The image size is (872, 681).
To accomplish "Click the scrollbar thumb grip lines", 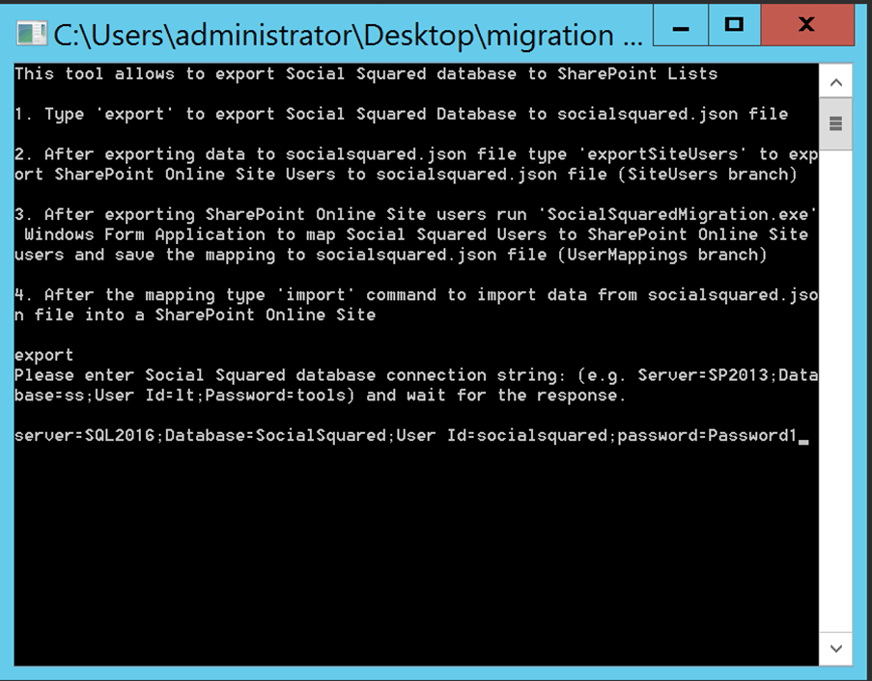I will click(x=836, y=122).
